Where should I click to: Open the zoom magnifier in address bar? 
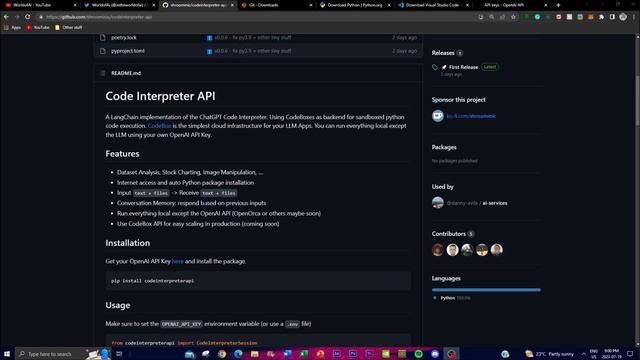[492, 17]
